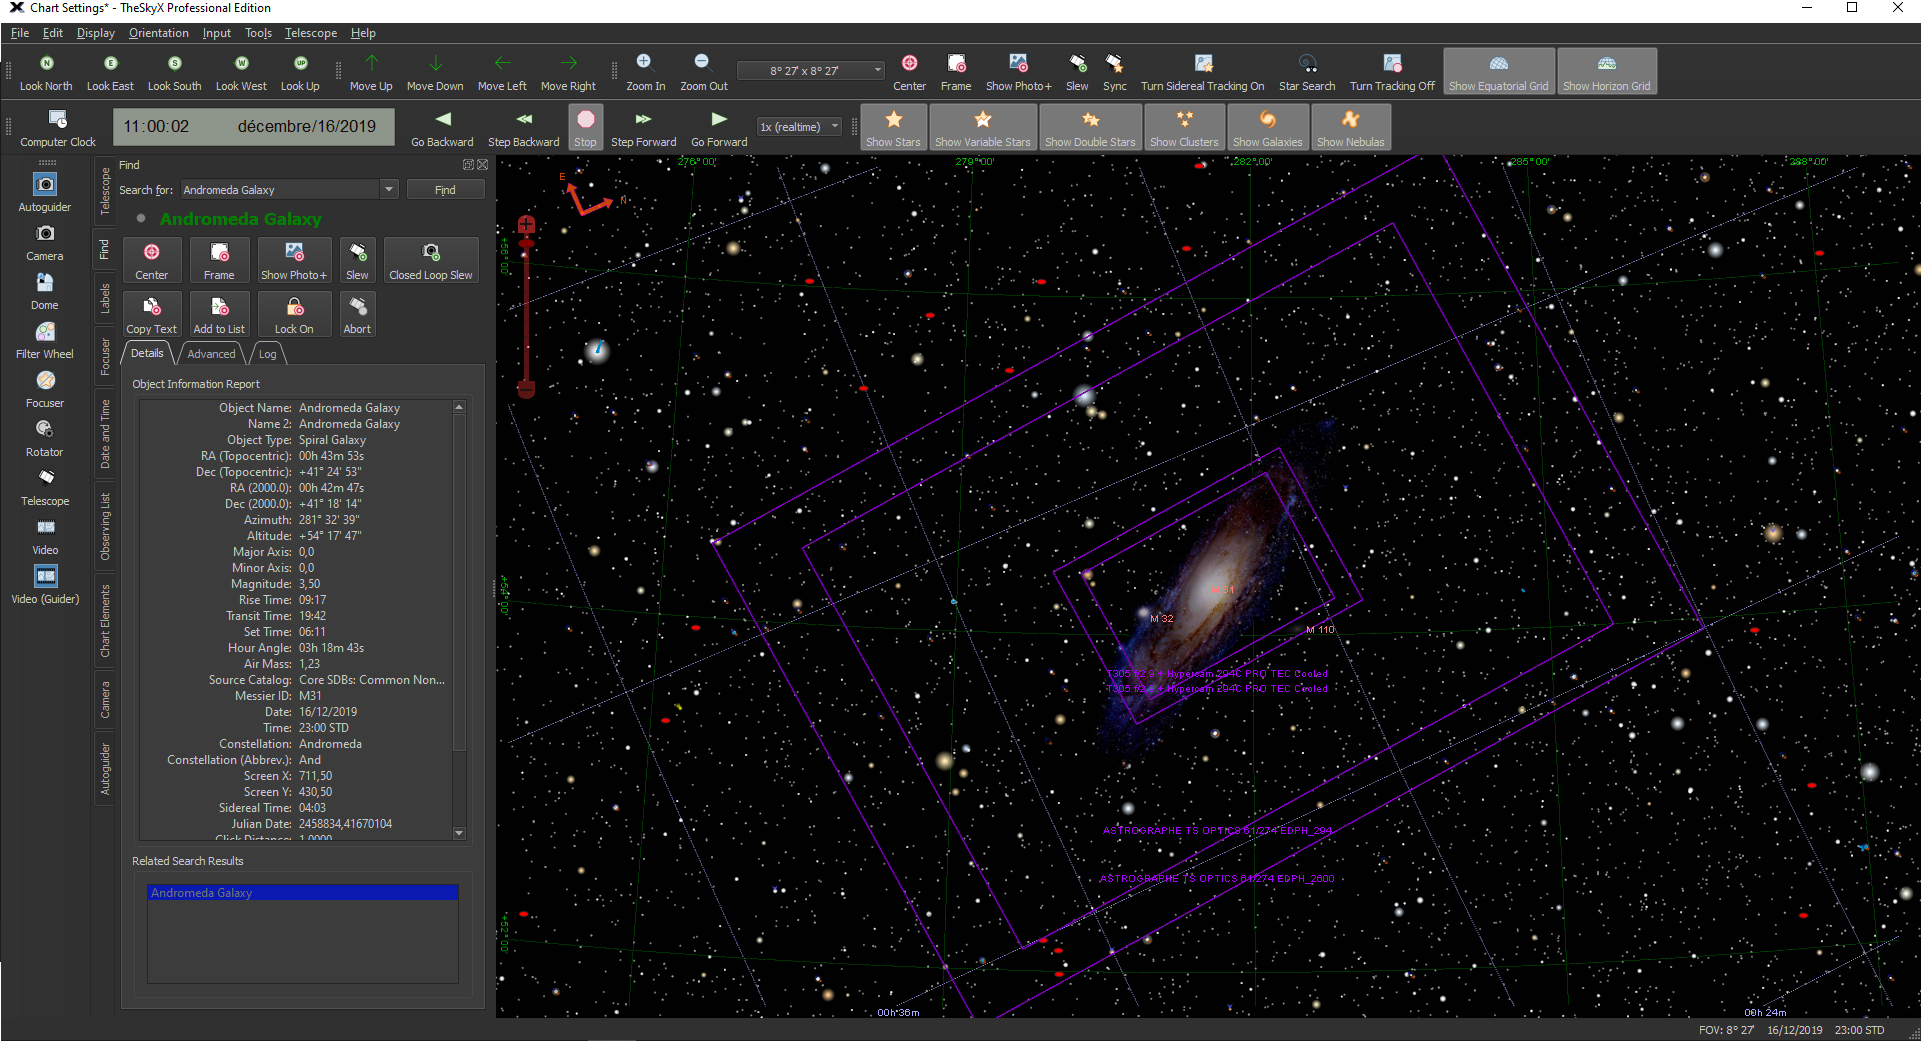
Task: Click the Abort button
Action: pyautogui.click(x=357, y=314)
